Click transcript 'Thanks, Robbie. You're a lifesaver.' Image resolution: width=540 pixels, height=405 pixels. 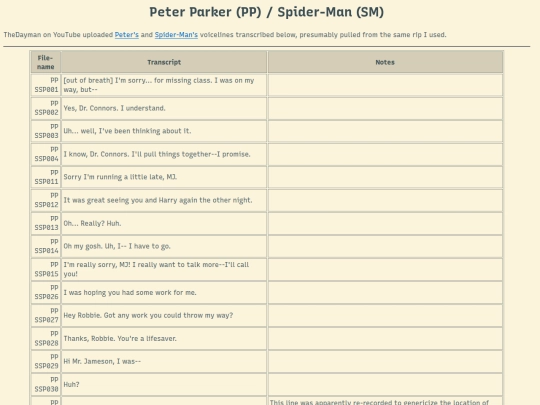point(120,339)
